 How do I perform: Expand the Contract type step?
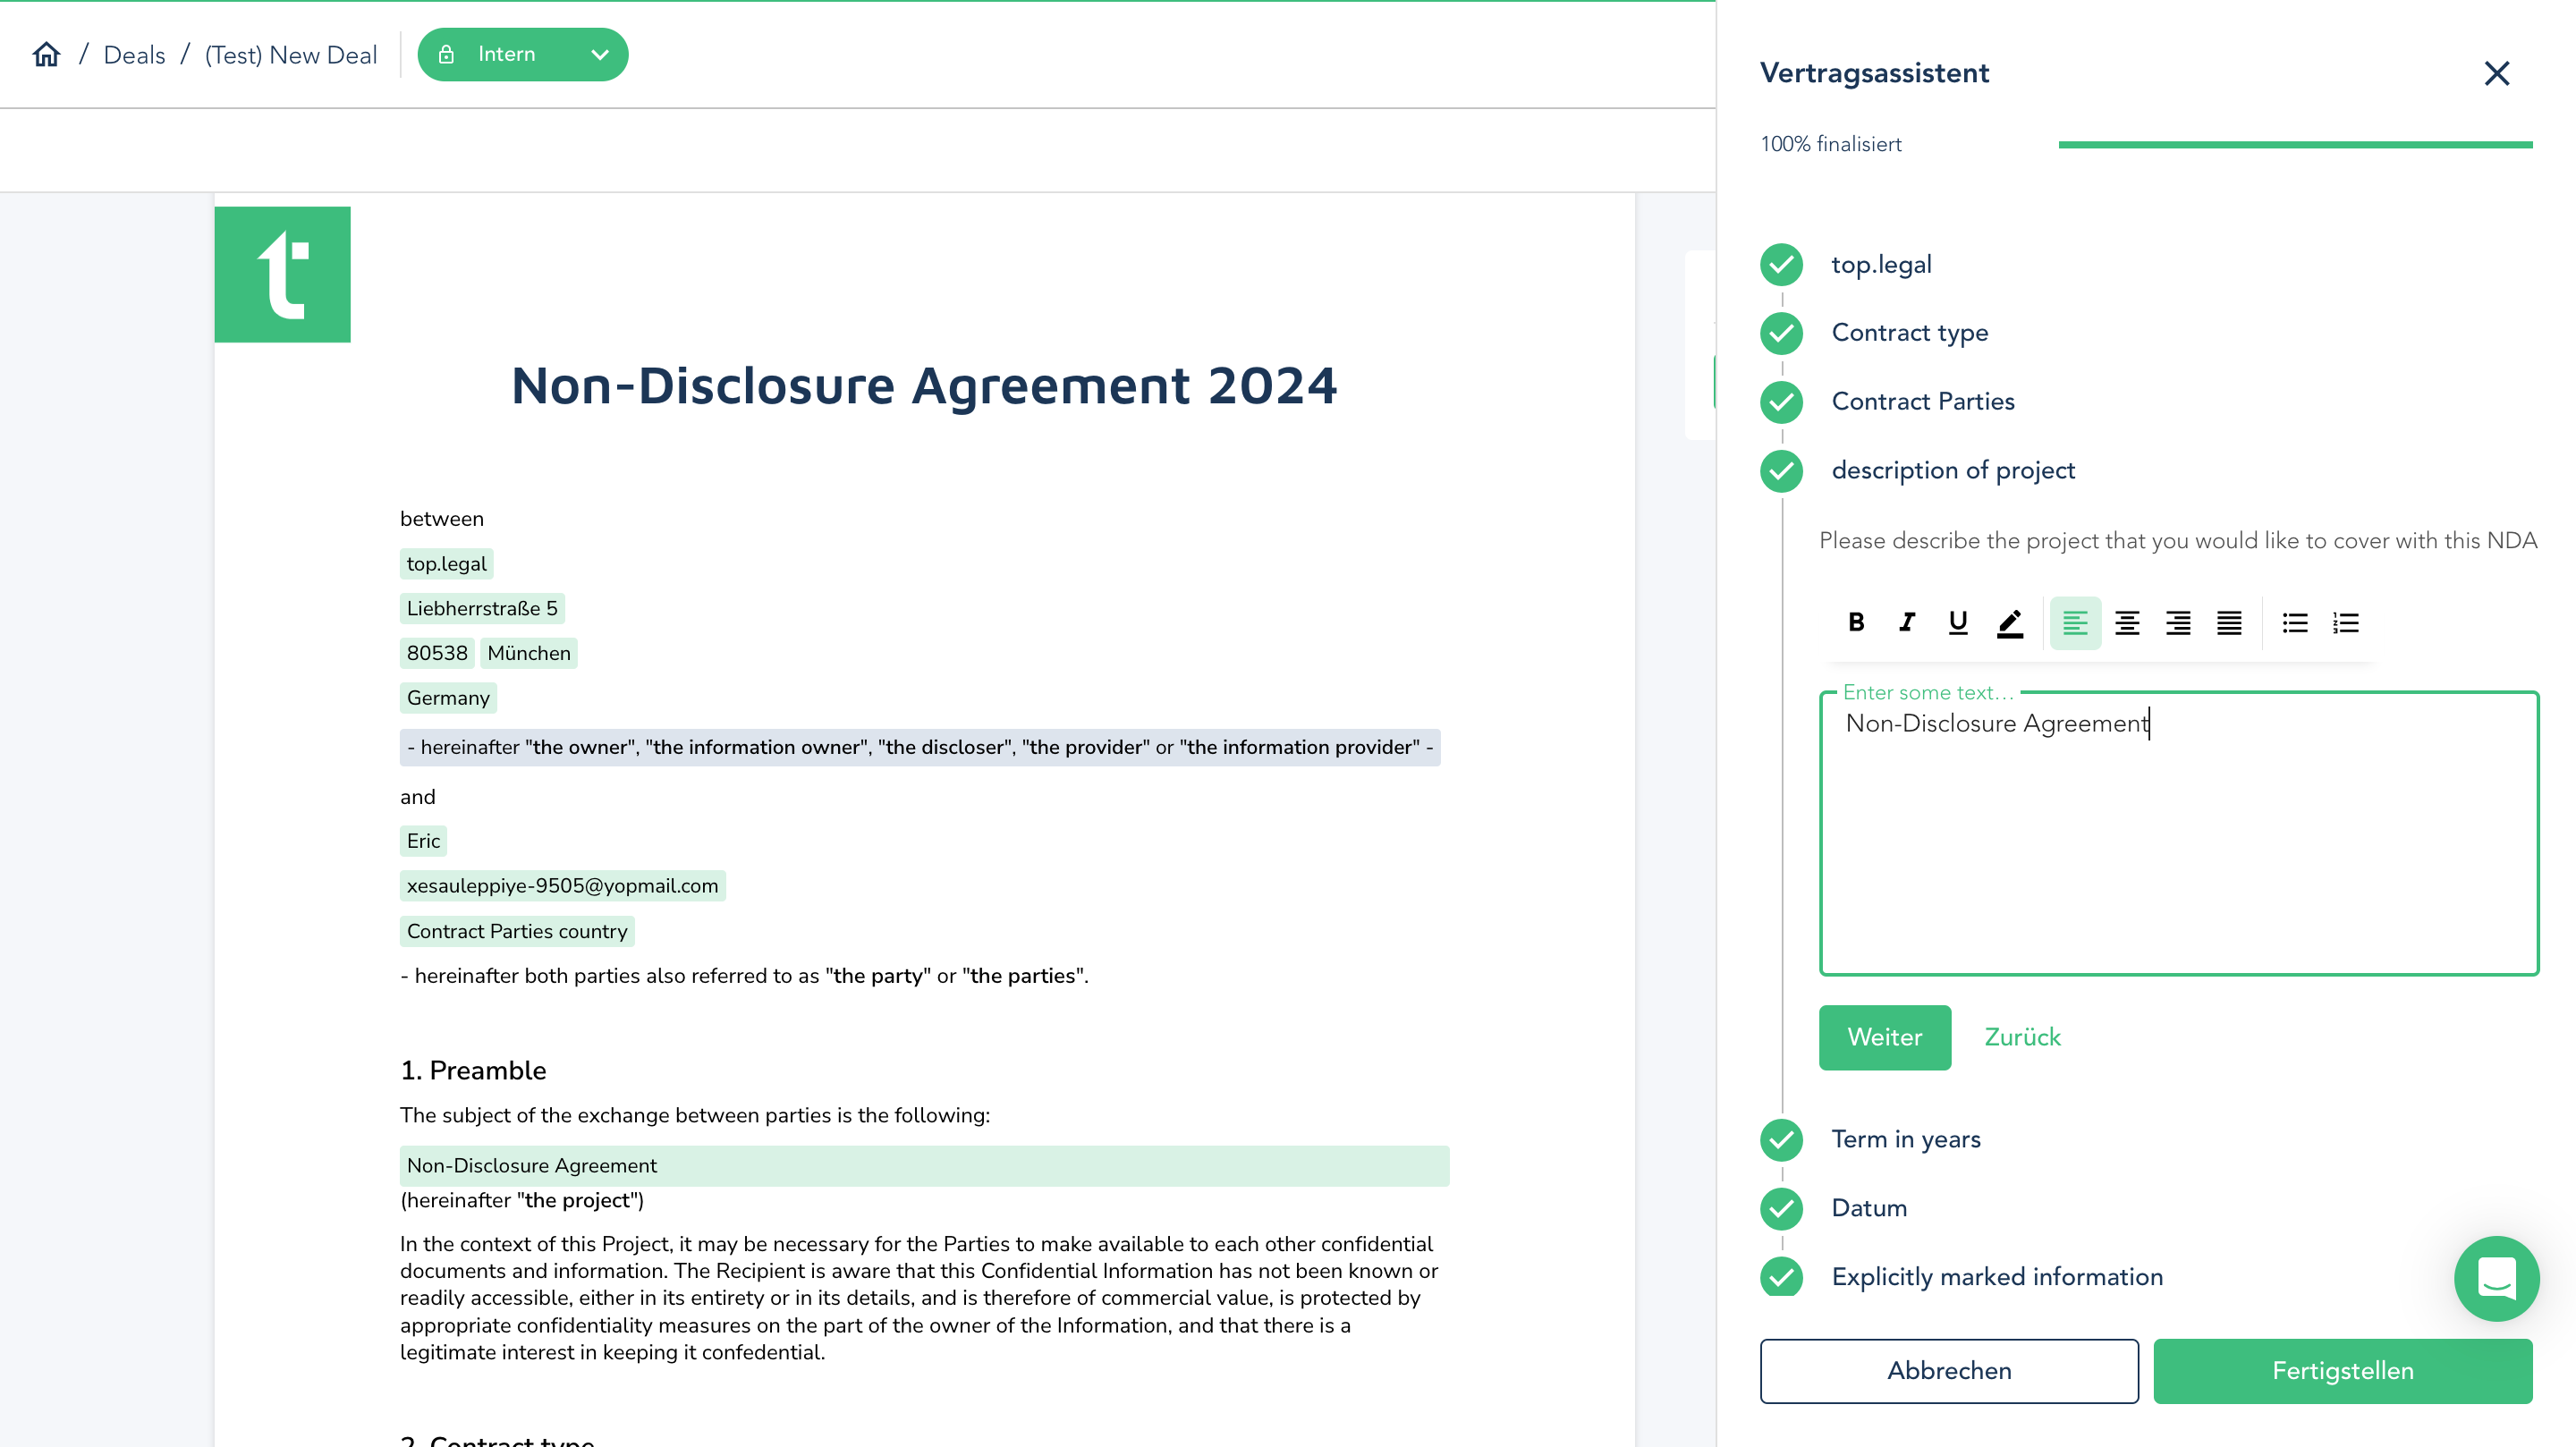(1909, 332)
